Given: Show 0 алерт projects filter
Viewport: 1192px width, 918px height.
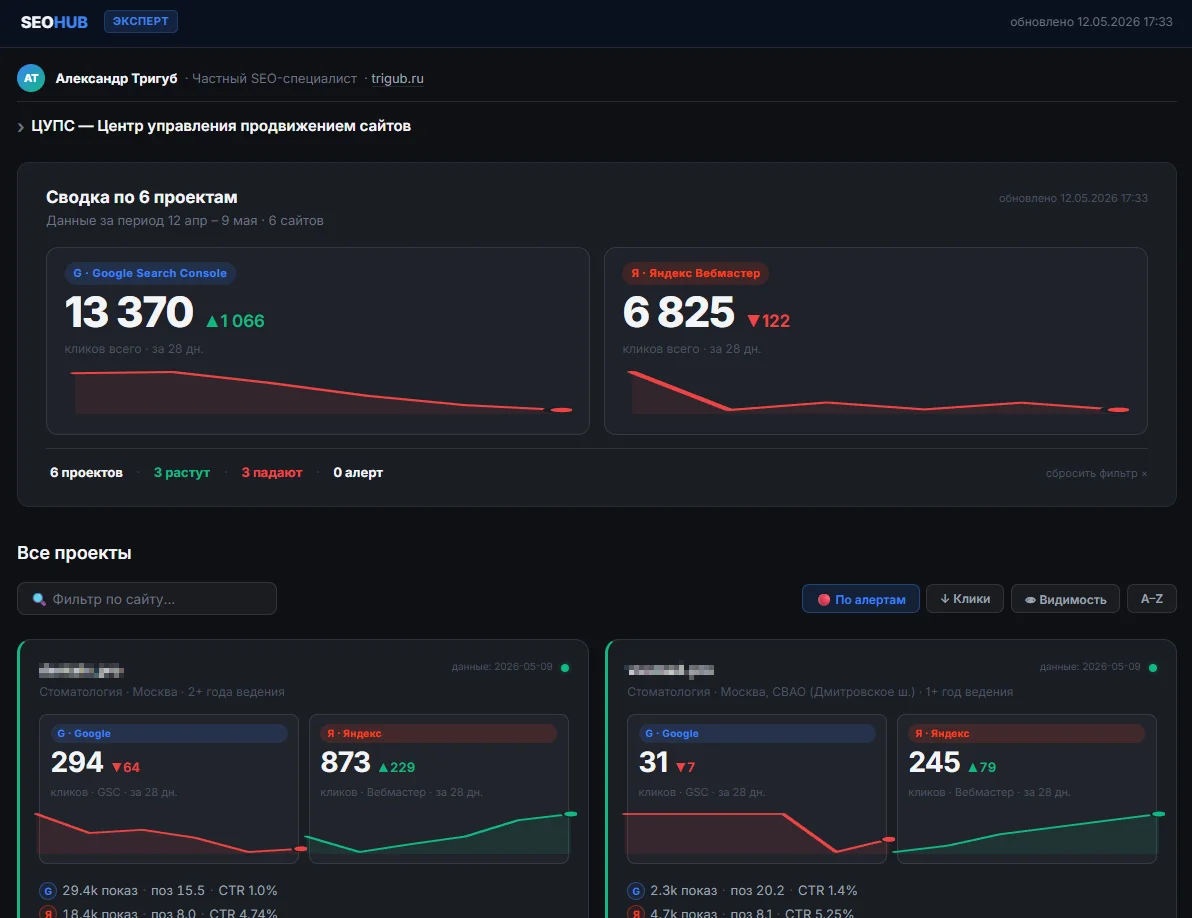Looking at the screenshot, I should pyautogui.click(x=358, y=473).
